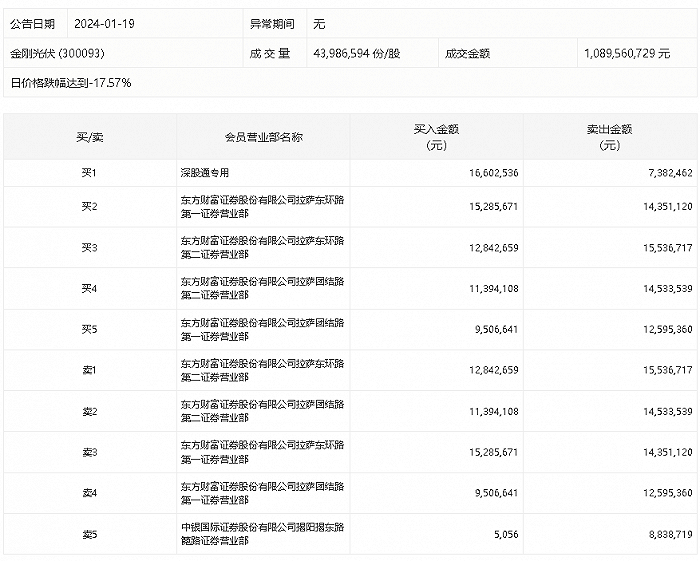
Task: Select sell amount 8,838,719
Action: coord(671,534)
